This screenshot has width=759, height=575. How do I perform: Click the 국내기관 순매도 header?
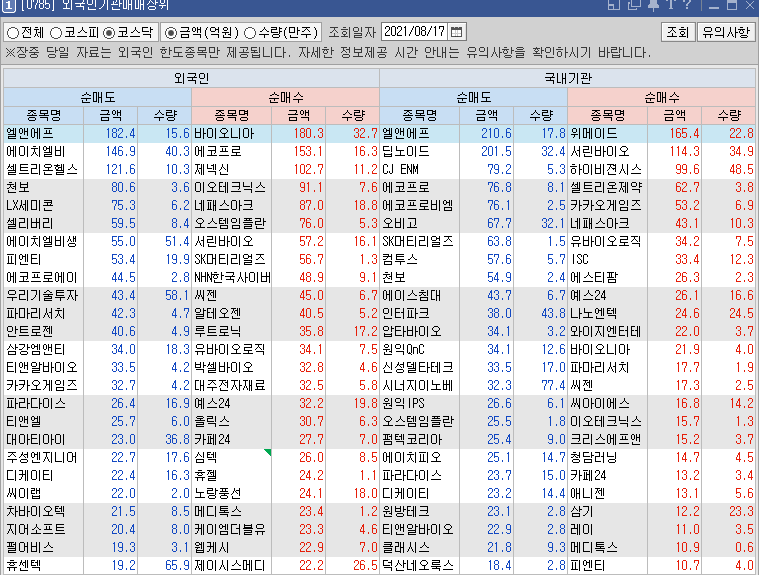(x=473, y=97)
